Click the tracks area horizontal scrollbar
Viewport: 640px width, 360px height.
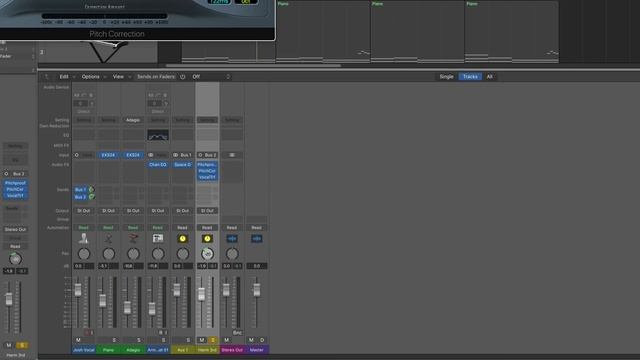[253, 65]
